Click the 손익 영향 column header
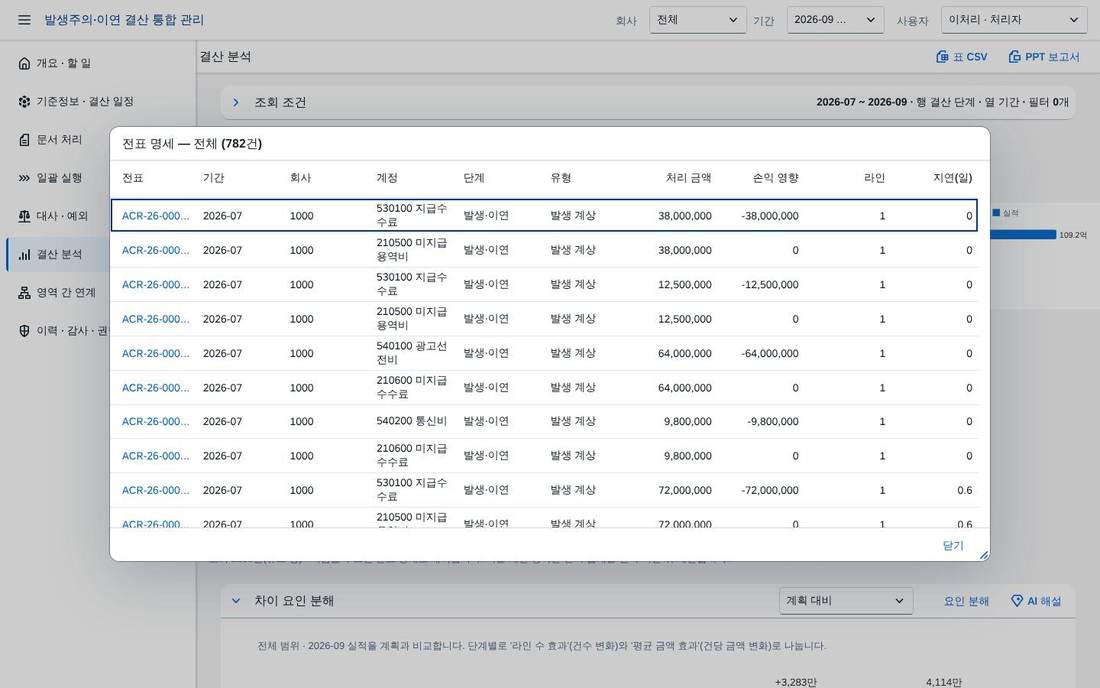 coord(775,178)
